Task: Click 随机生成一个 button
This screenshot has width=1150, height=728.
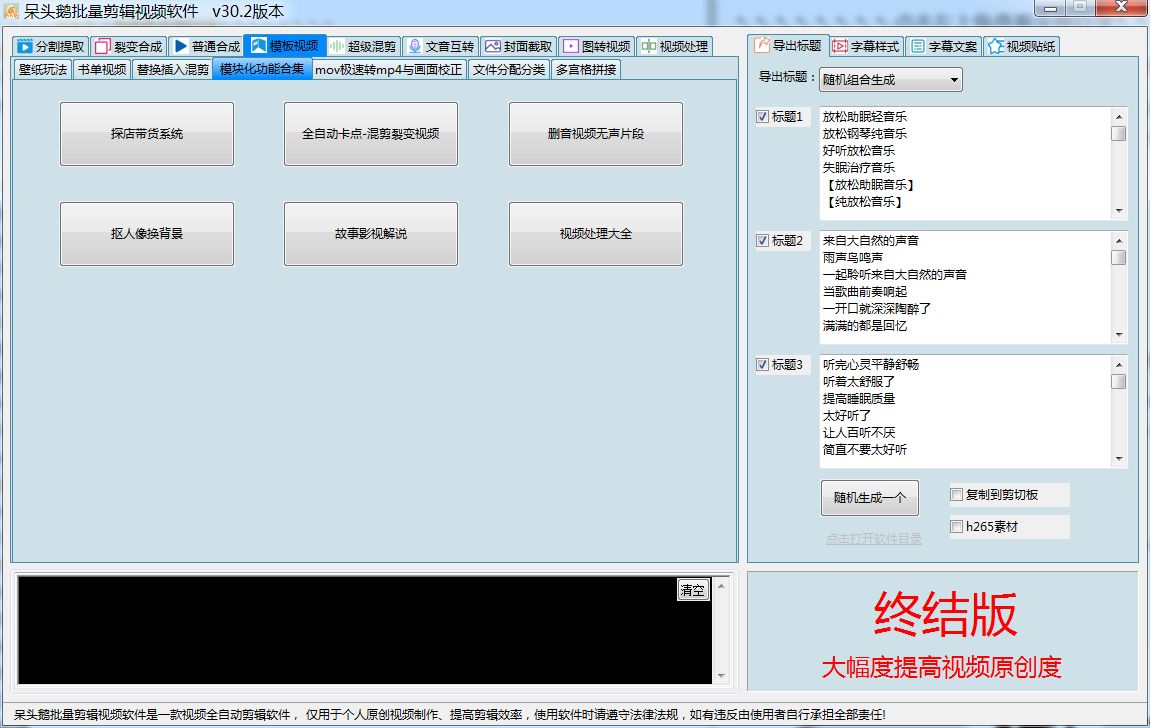Action: point(870,498)
